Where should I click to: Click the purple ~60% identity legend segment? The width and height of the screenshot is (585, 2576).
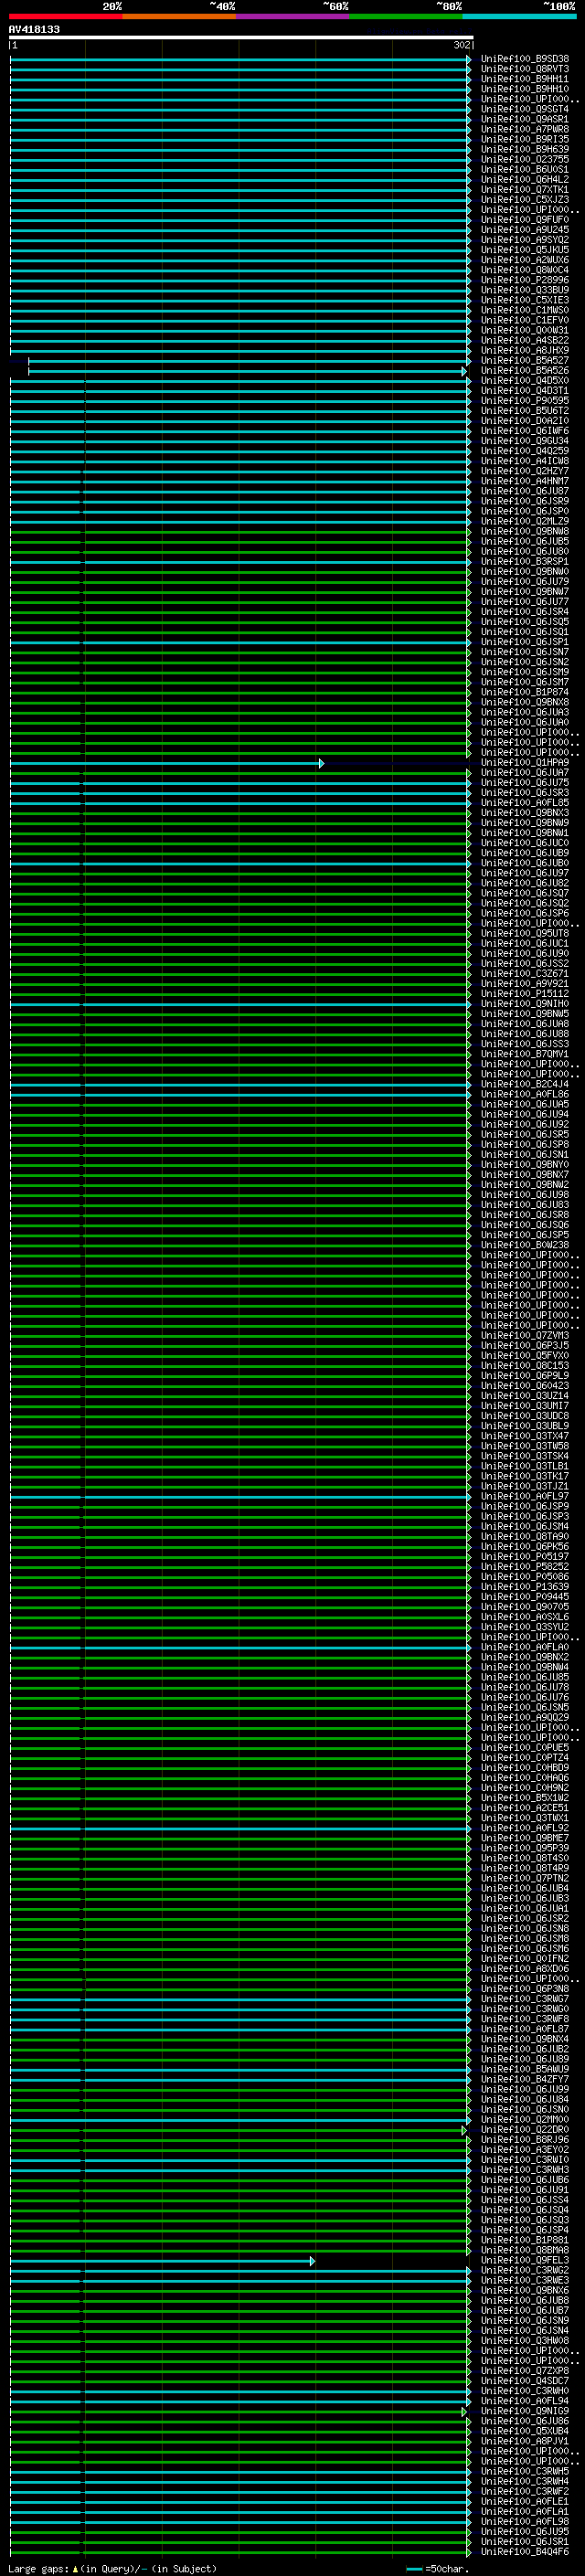tap(293, 16)
